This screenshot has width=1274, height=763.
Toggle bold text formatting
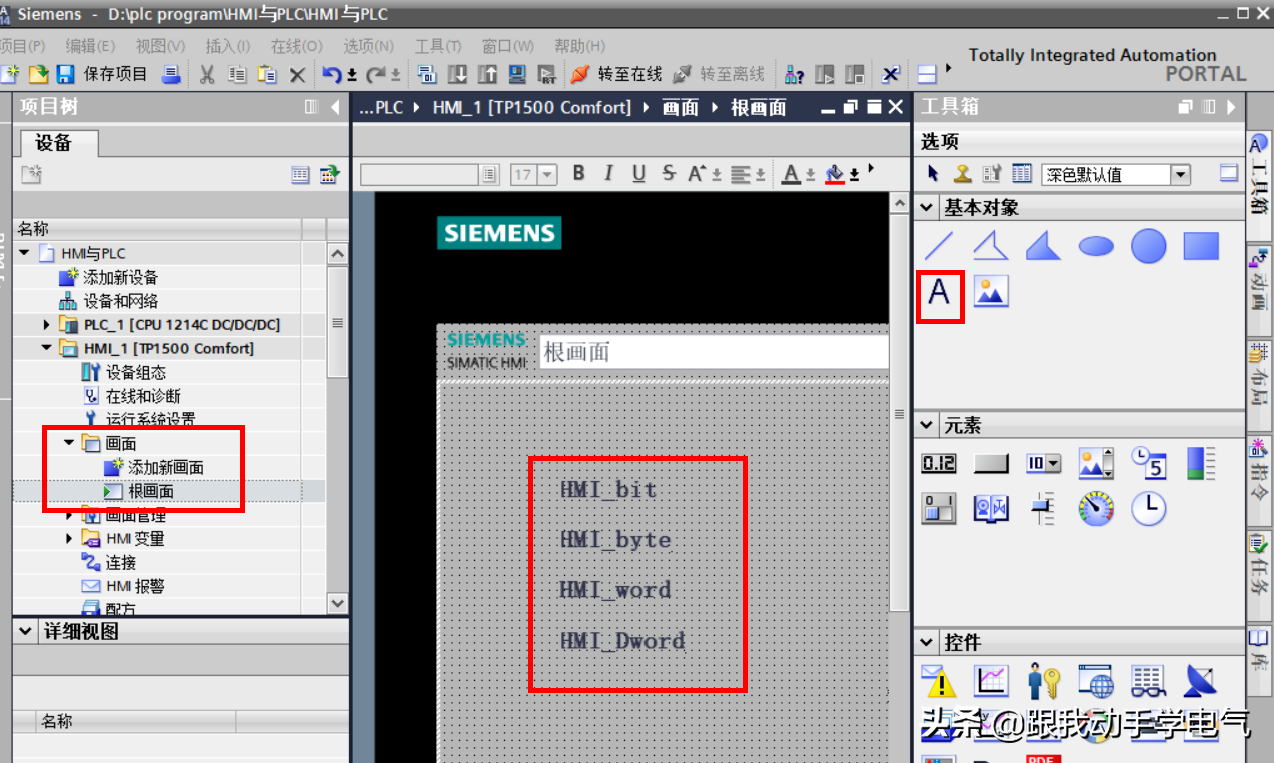click(x=578, y=174)
